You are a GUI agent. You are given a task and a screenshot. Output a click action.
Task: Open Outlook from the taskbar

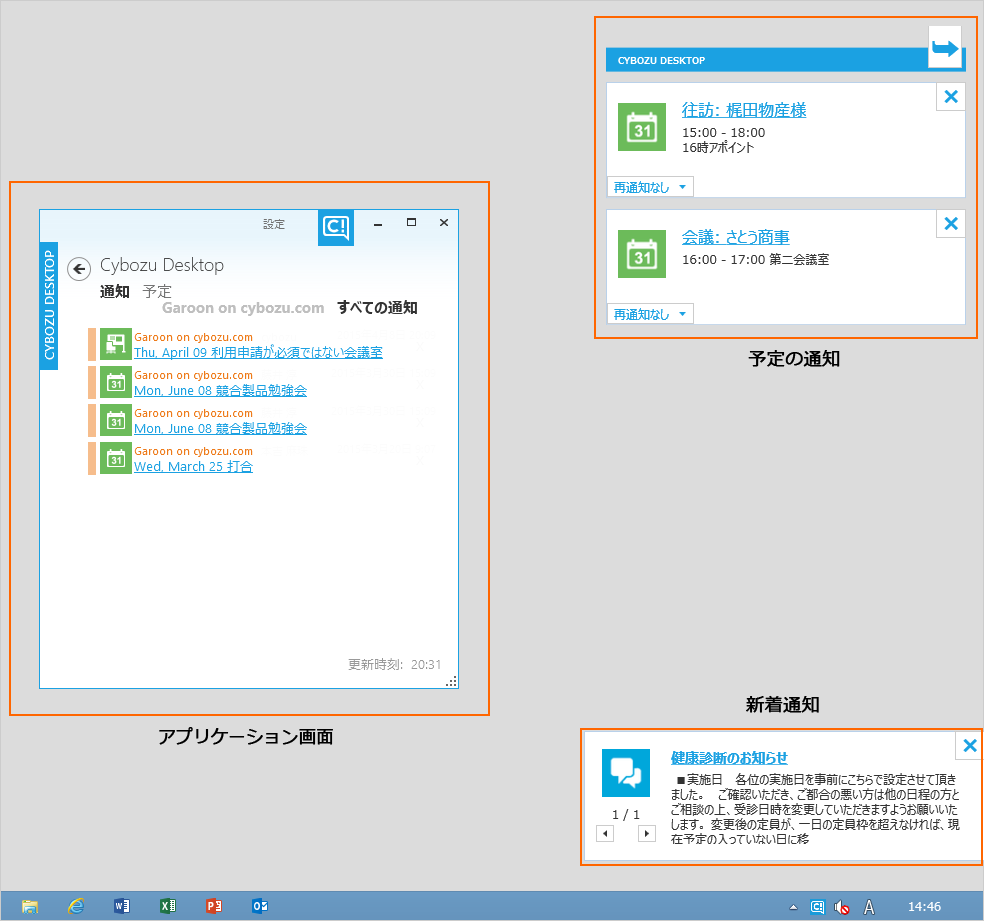(260, 906)
